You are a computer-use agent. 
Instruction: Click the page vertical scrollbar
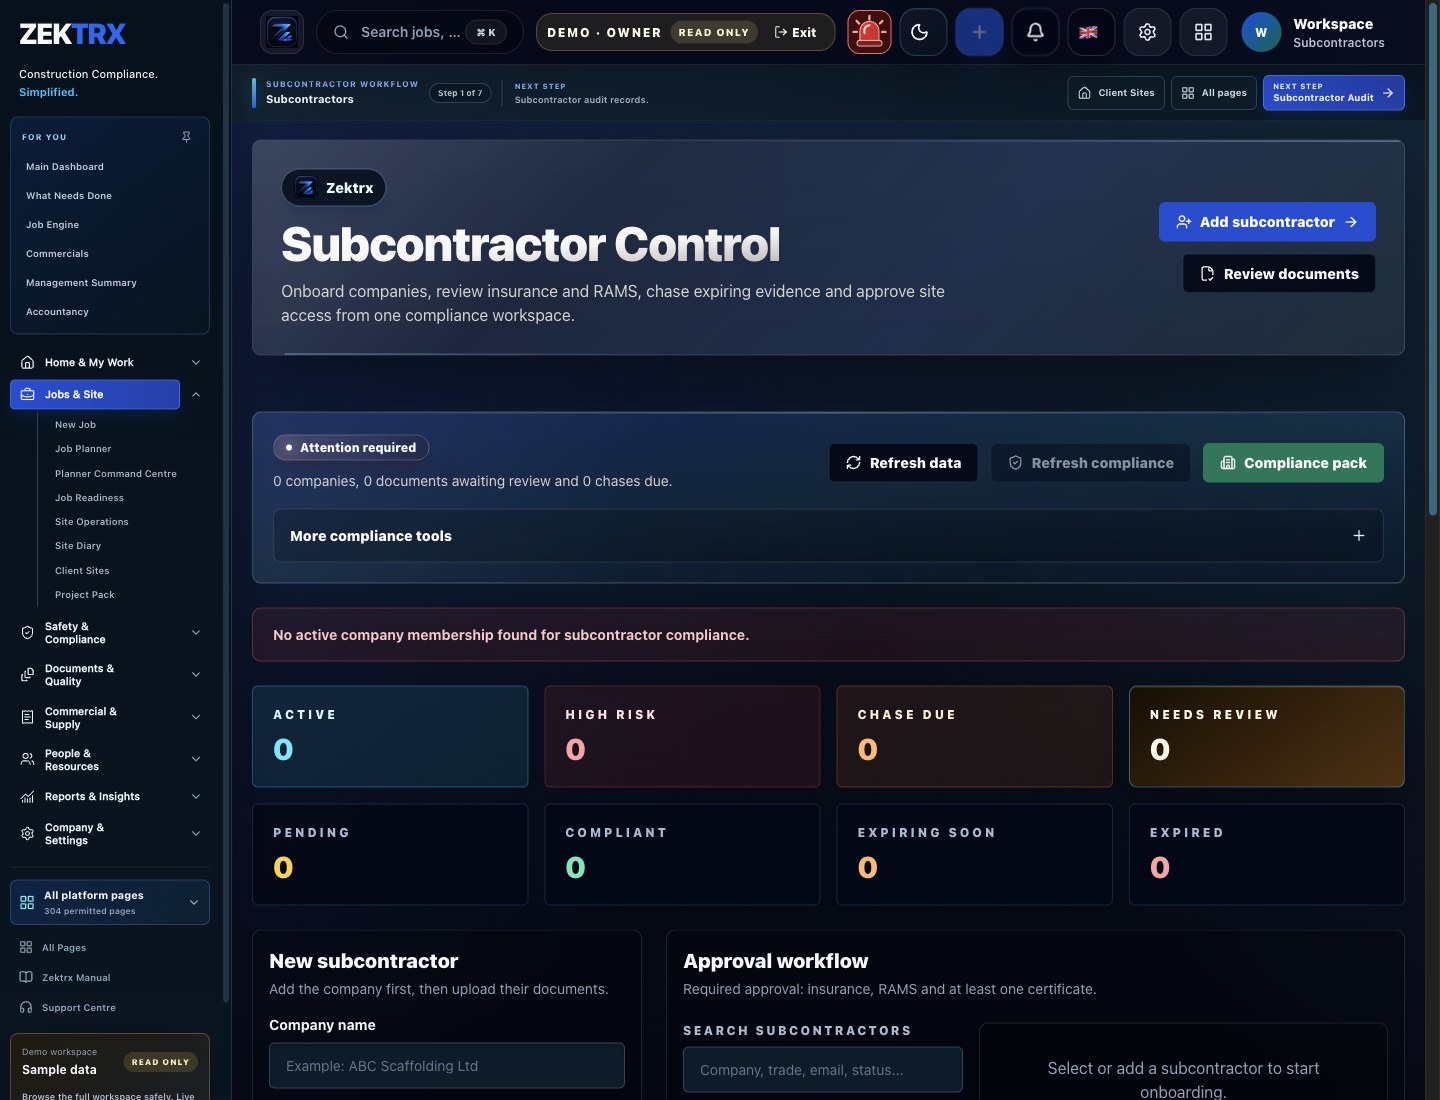click(x=1433, y=260)
